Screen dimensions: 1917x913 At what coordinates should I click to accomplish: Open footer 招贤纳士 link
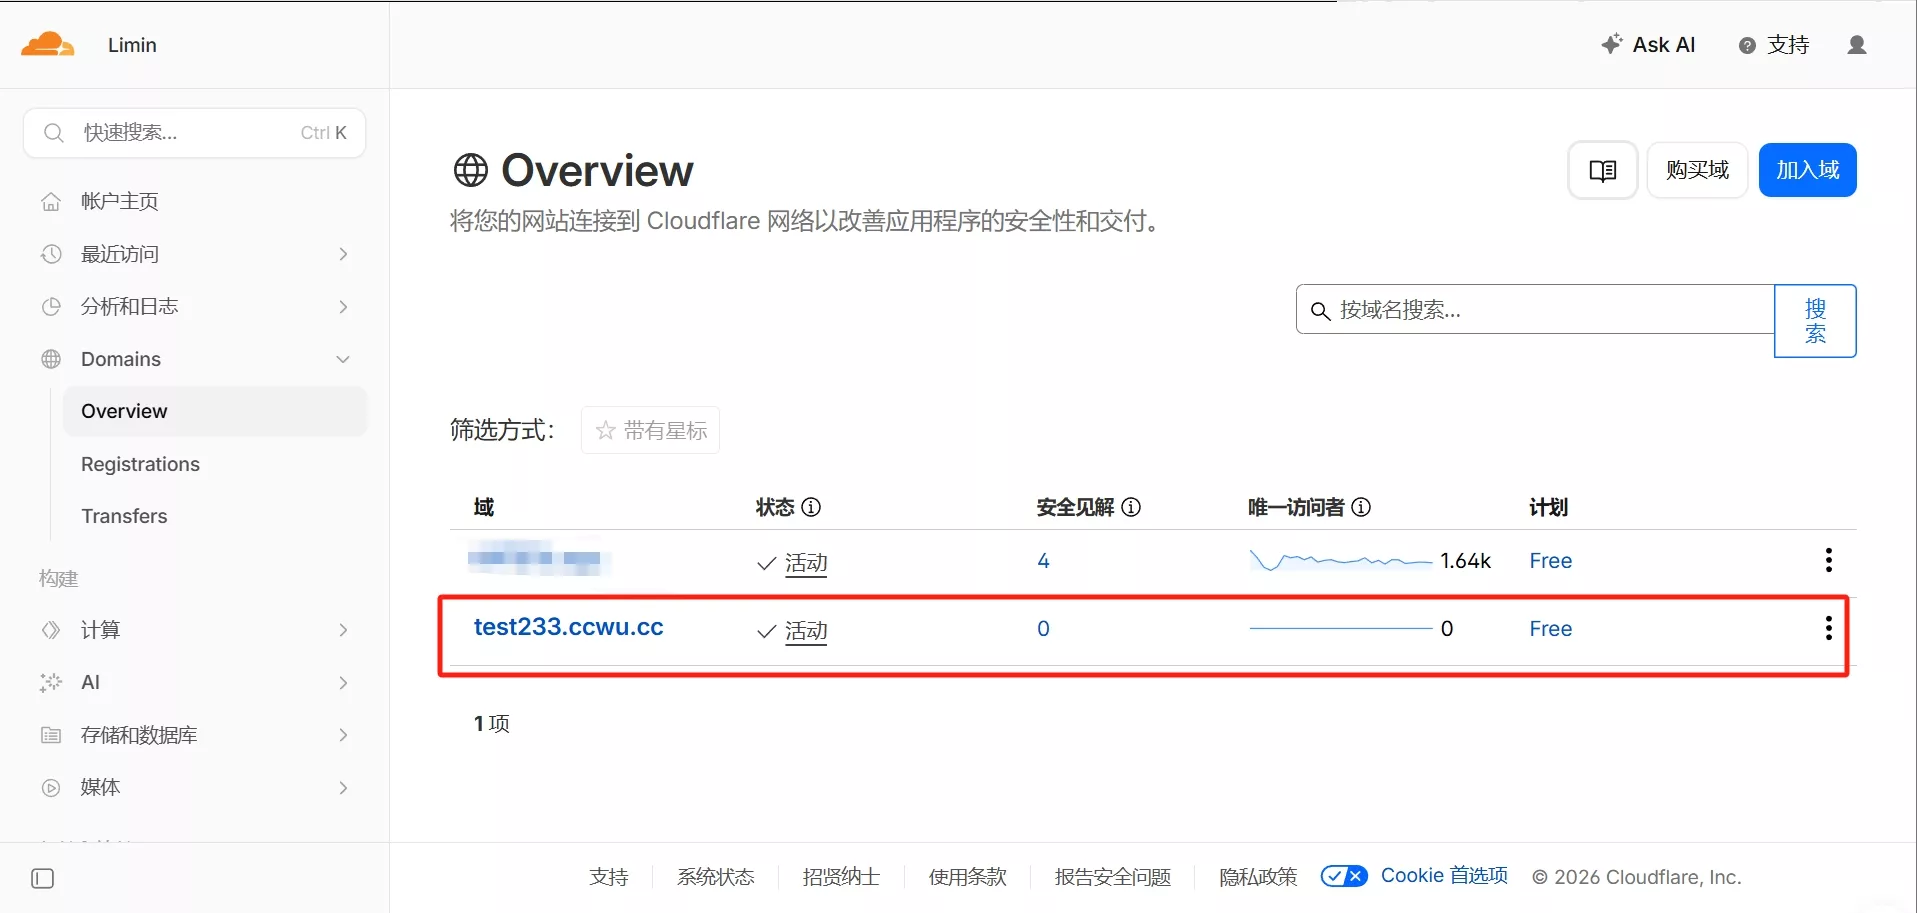click(x=841, y=877)
